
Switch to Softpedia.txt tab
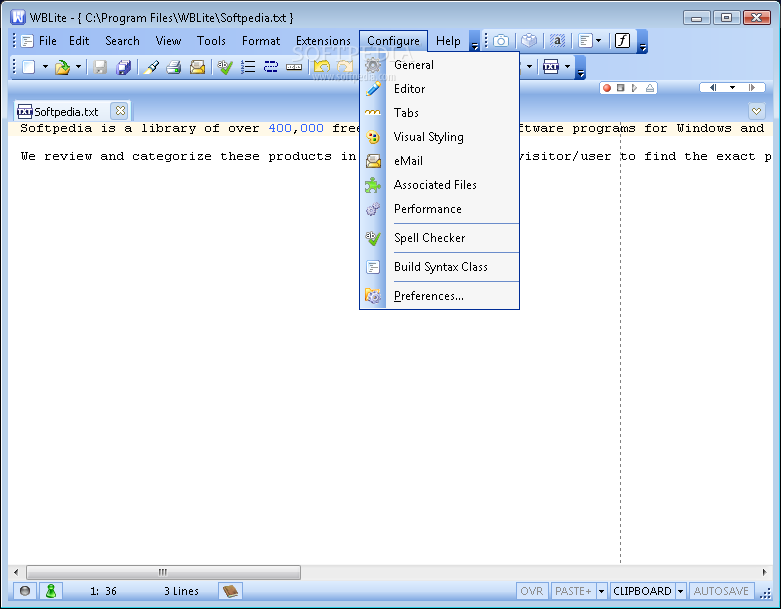[x=66, y=112]
